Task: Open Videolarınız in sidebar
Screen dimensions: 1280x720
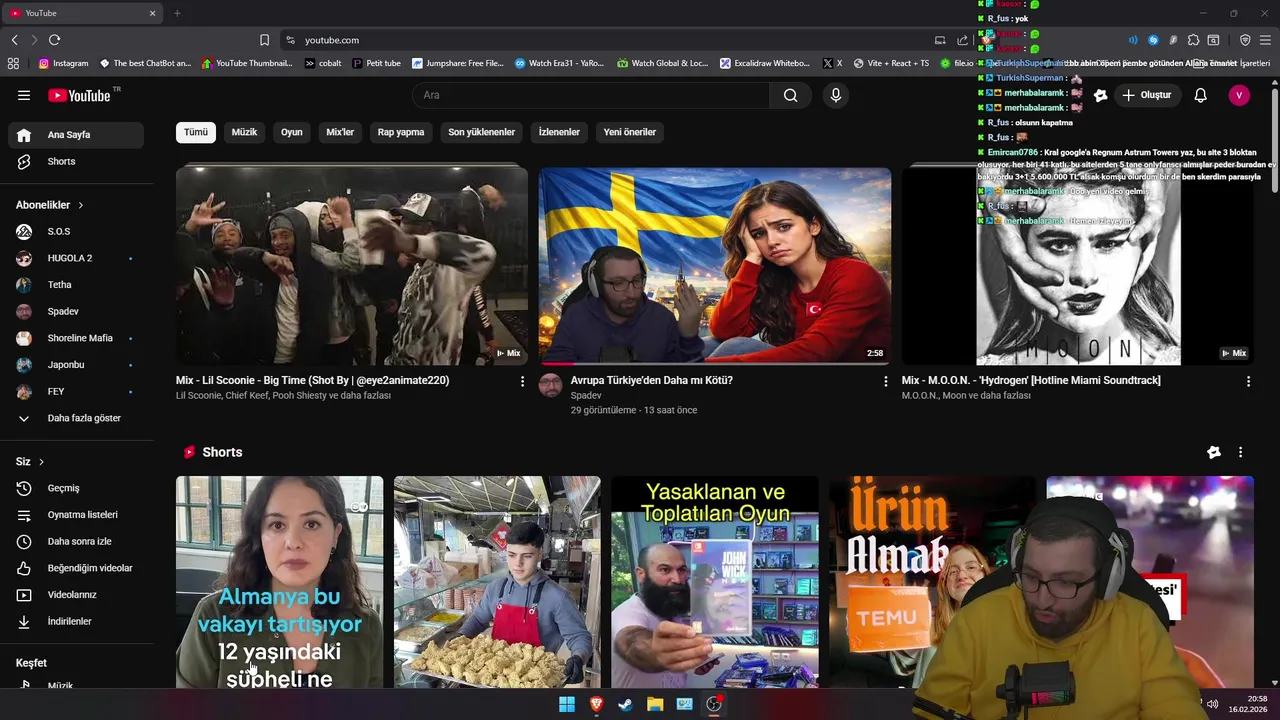Action: [x=76, y=595]
